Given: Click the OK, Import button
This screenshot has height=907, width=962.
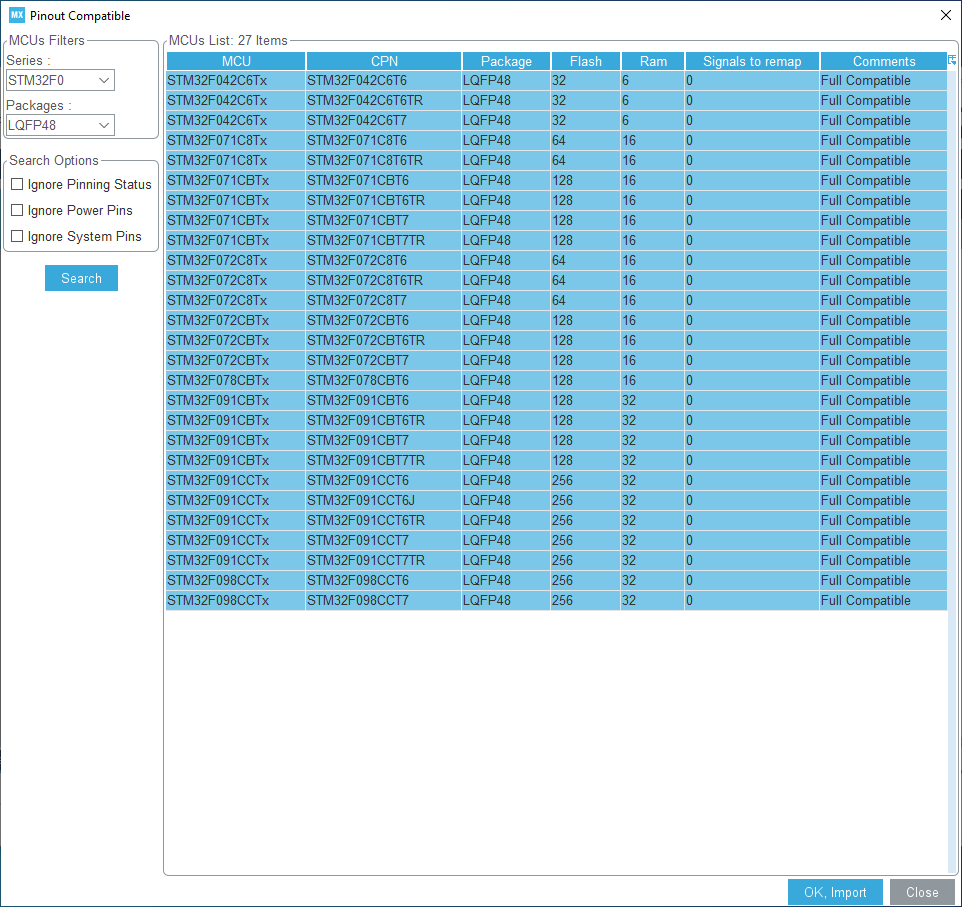Looking at the screenshot, I should pos(835,892).
